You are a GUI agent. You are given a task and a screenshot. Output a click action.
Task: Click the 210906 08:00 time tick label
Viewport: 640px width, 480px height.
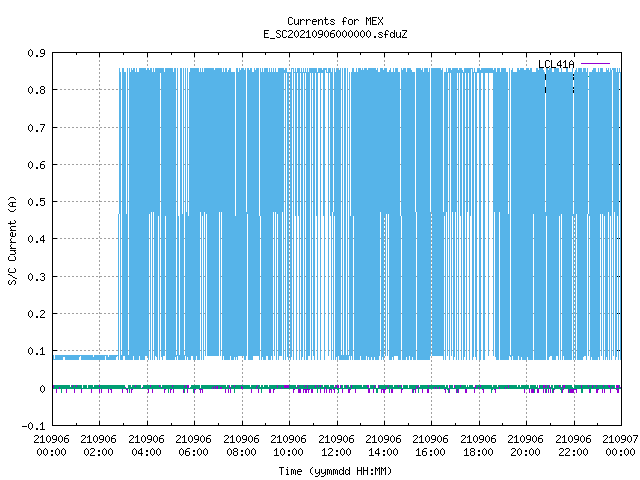[x=241, y=445]
